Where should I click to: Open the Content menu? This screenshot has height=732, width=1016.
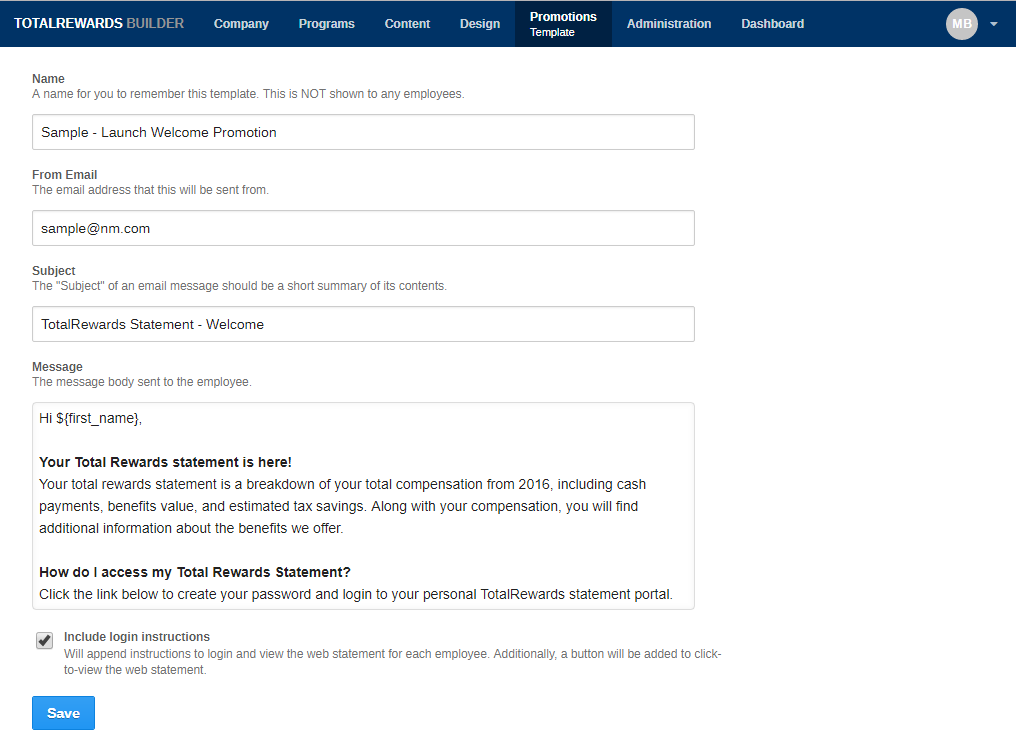[407, 24]
